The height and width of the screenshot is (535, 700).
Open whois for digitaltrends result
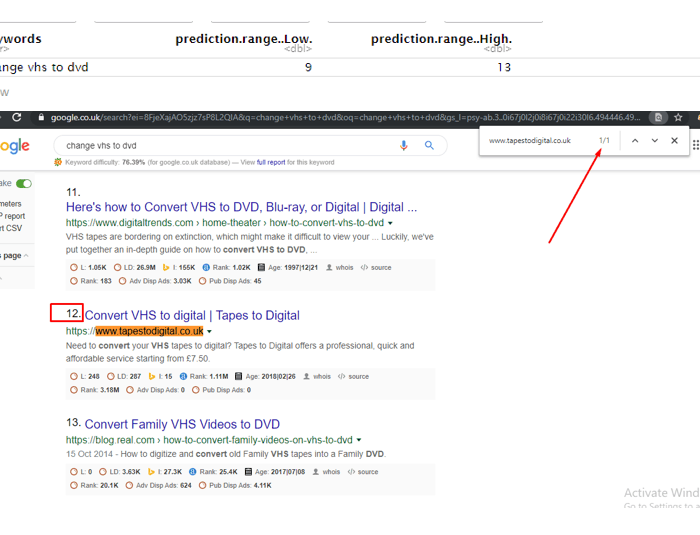click(340, 268)
